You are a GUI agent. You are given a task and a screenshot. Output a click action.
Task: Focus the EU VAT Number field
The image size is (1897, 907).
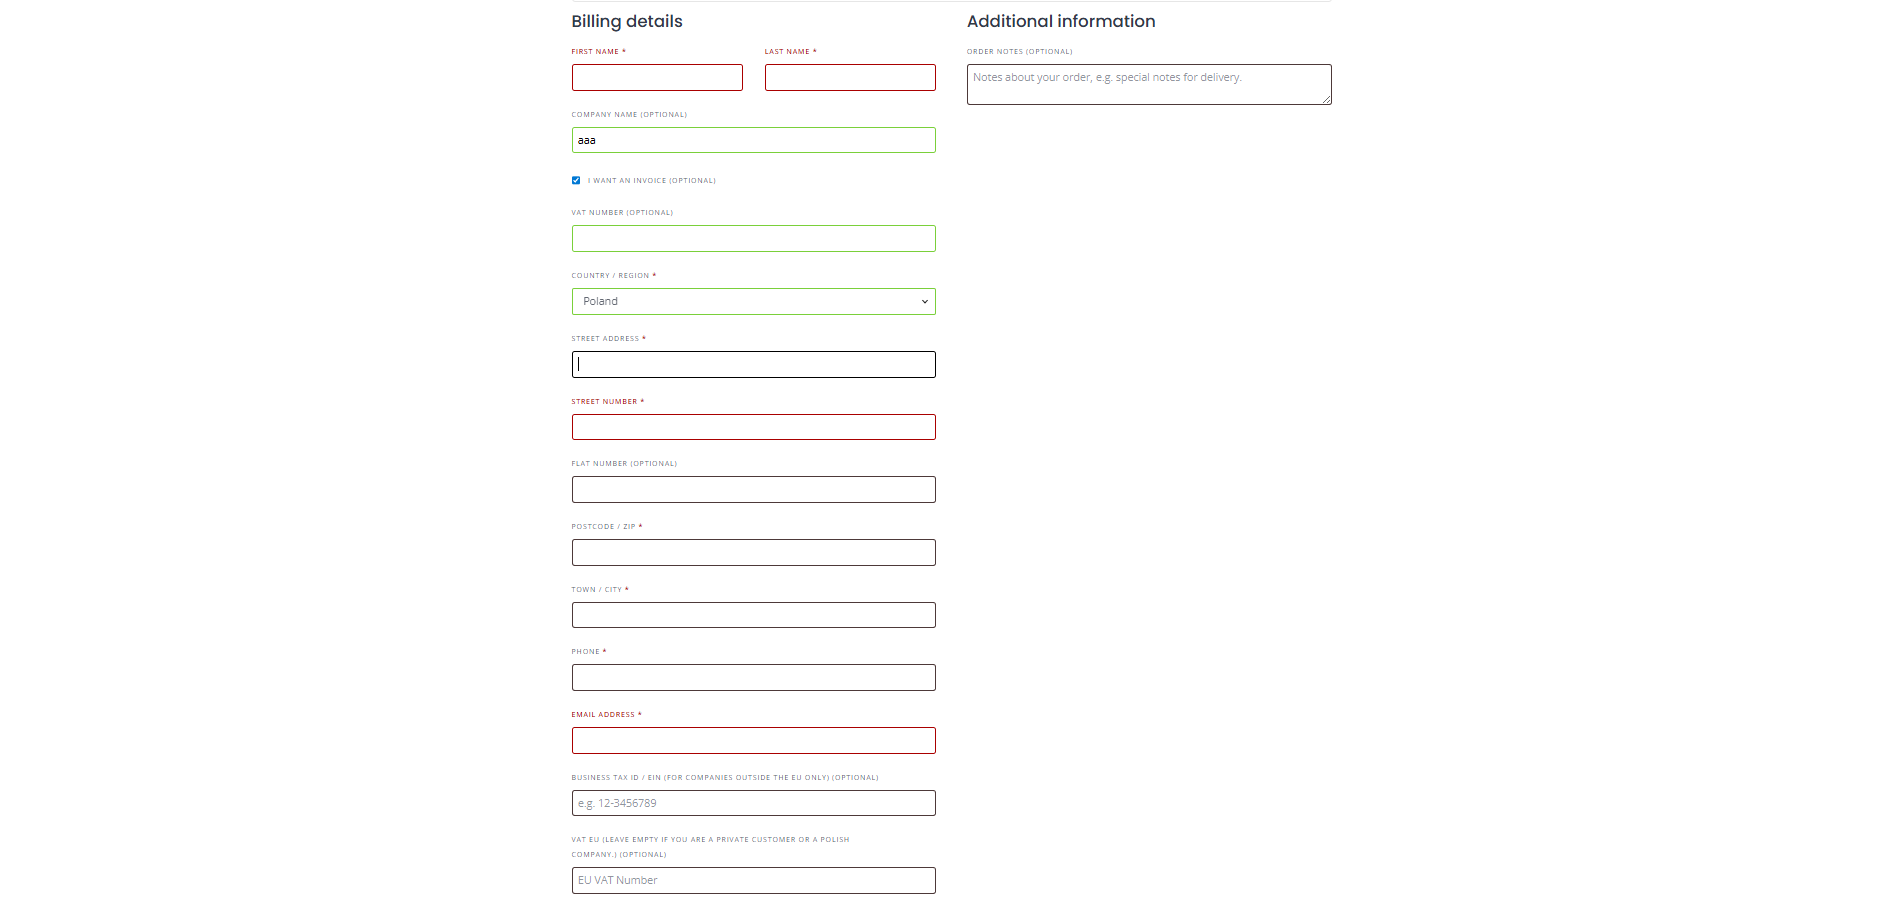pos(752,880)
